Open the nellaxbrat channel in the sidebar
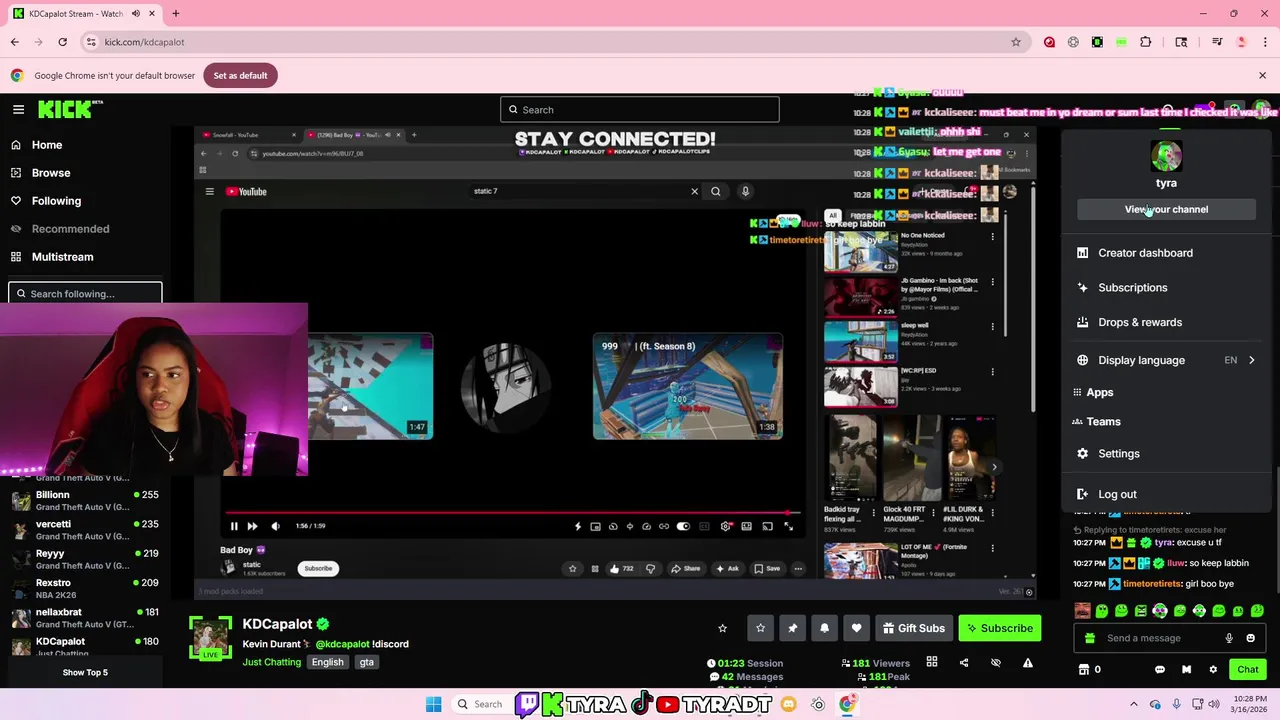 (x=85, y=617)
